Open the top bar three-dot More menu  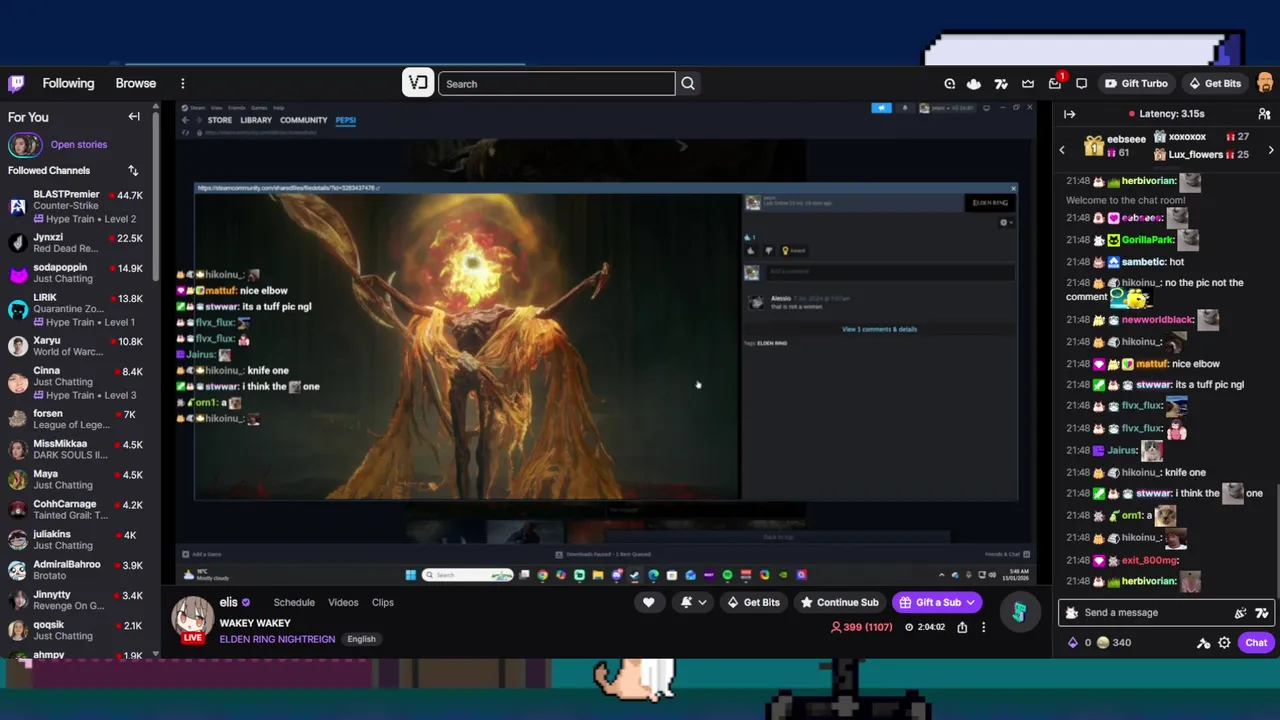point(183,84)
